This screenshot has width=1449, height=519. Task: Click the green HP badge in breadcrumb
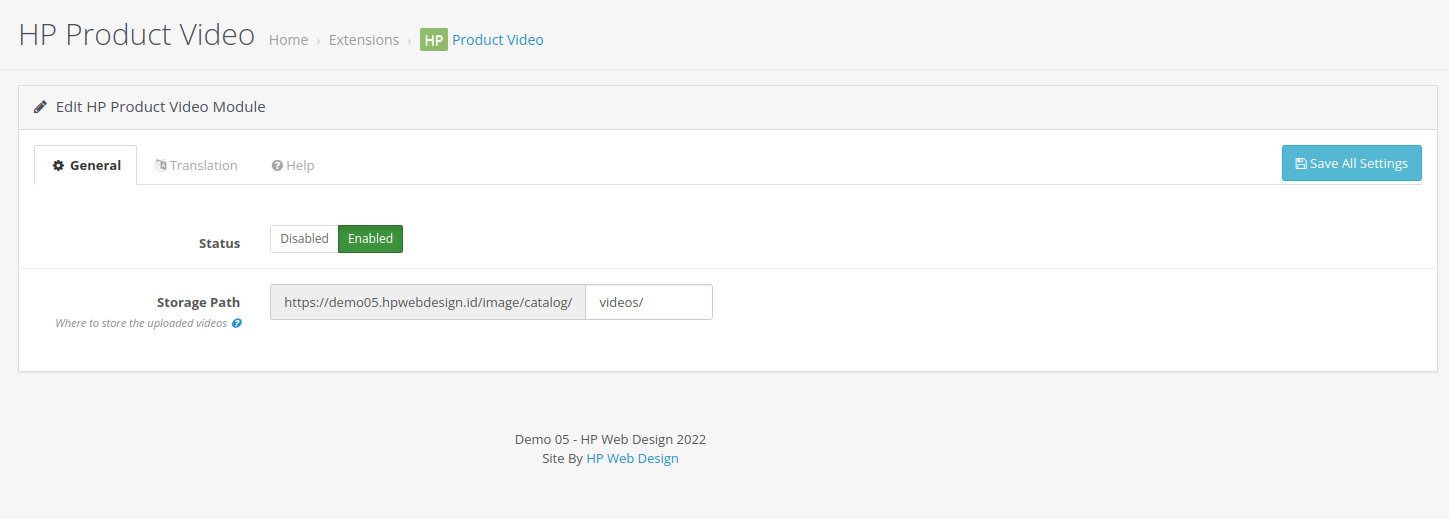pos(433,40)
